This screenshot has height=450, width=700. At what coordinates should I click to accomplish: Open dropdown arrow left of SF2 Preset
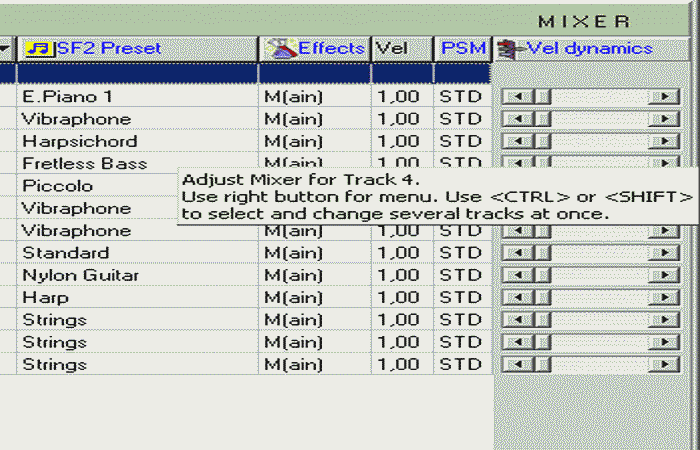(x=5, y=48)
